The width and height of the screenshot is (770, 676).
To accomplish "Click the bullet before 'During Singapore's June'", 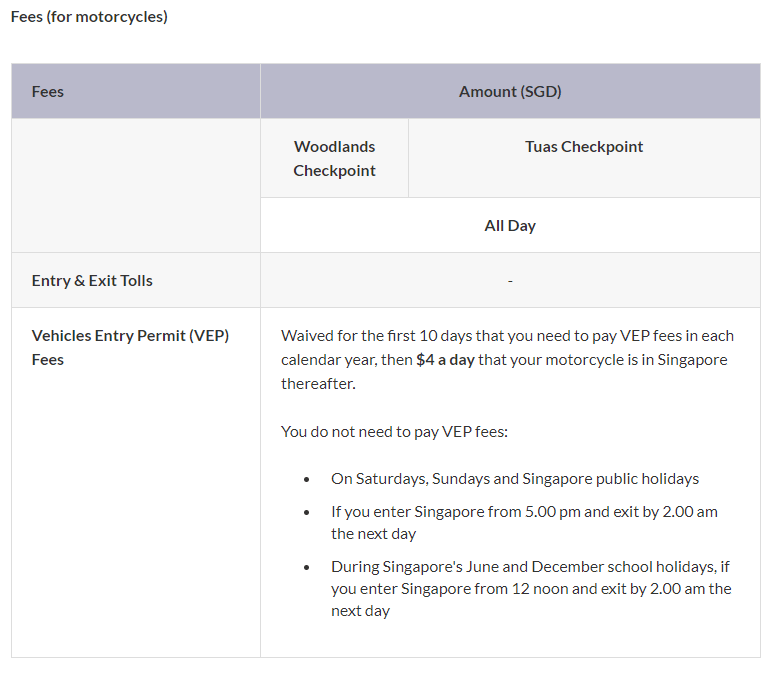I will point(307,567).
